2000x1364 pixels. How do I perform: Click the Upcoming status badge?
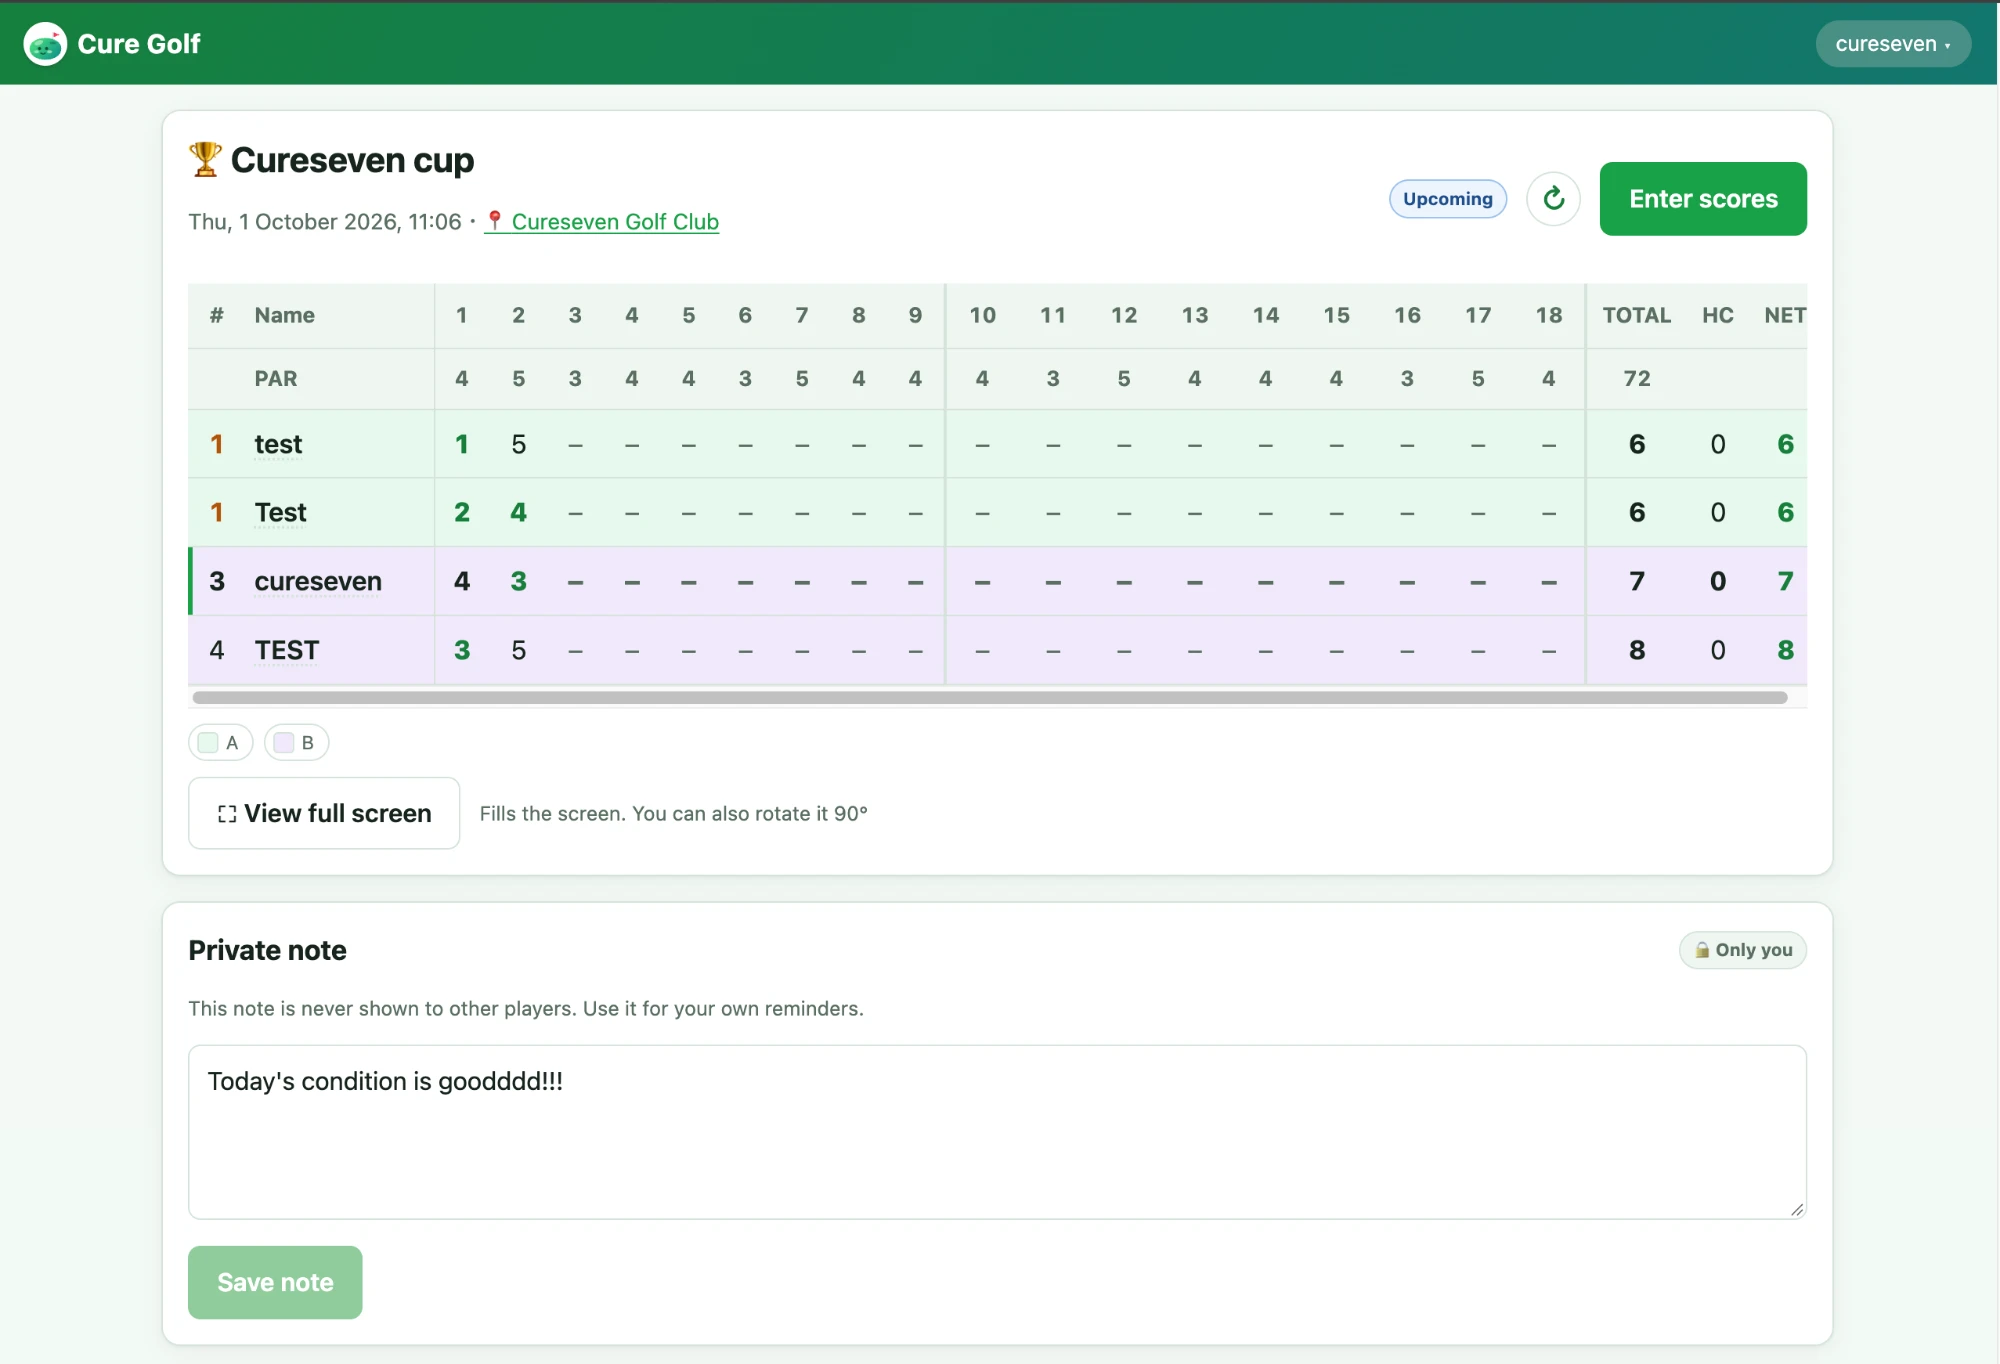click(x=1448, y=199)
